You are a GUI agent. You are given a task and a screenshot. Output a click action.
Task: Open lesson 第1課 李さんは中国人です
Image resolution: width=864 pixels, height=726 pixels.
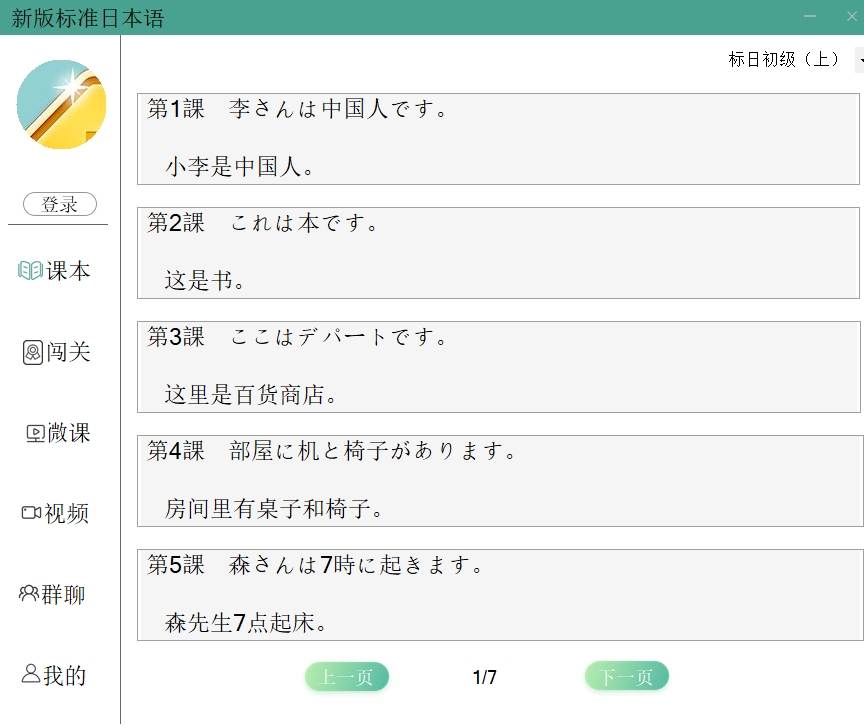coord(498,139)
